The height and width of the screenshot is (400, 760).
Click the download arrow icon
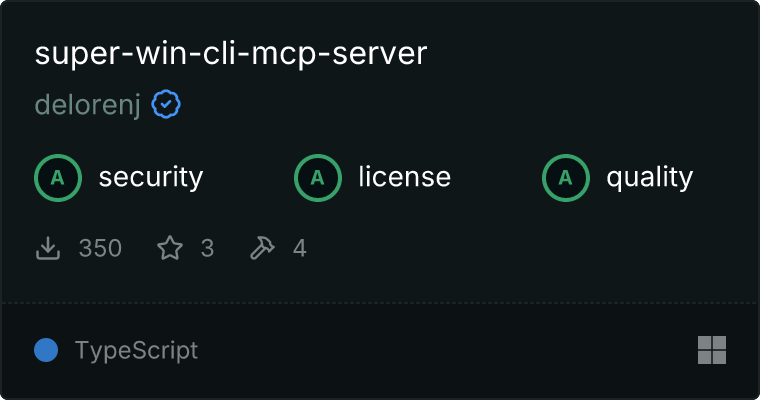(x=48, y=248)
